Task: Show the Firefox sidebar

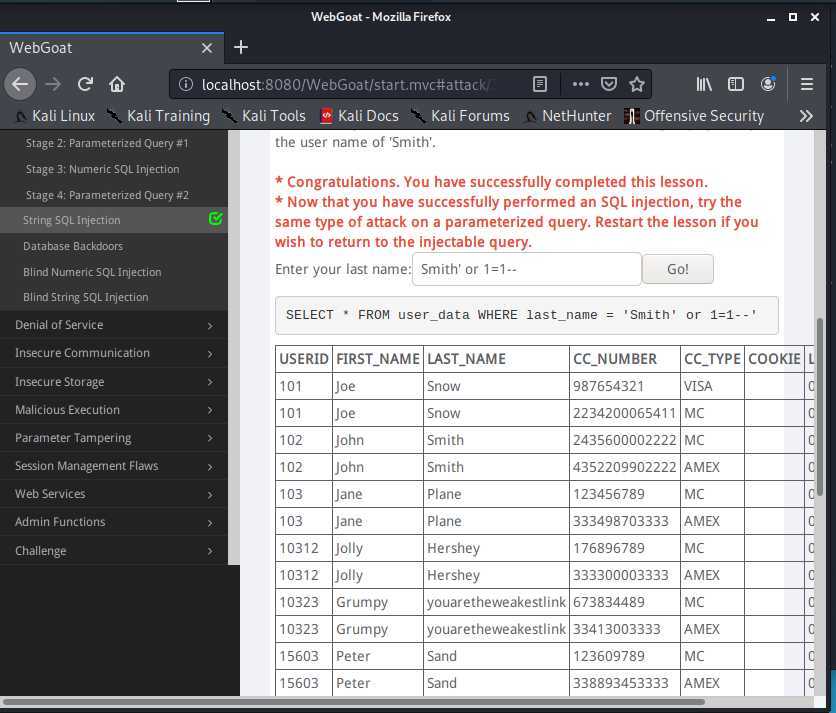Action: [x=736, y=84]
